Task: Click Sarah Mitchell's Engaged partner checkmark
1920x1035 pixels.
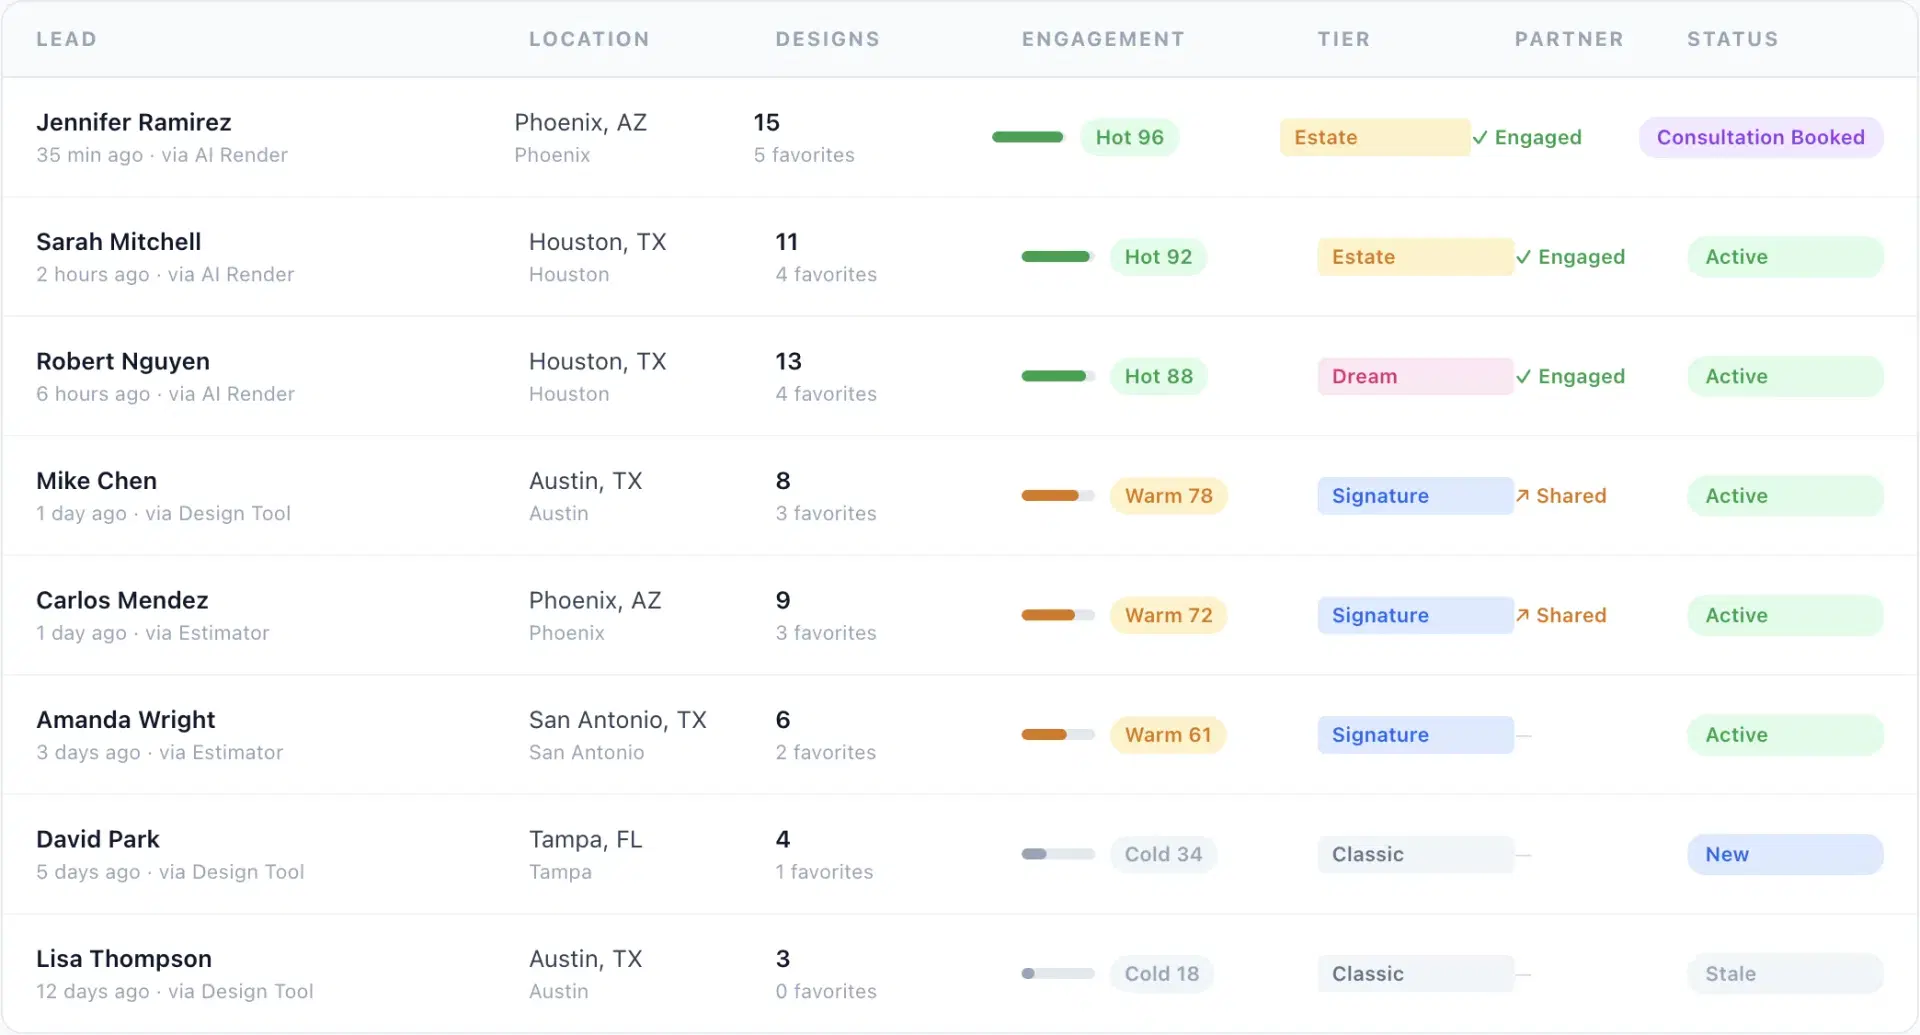Action: pos(1523,257)
